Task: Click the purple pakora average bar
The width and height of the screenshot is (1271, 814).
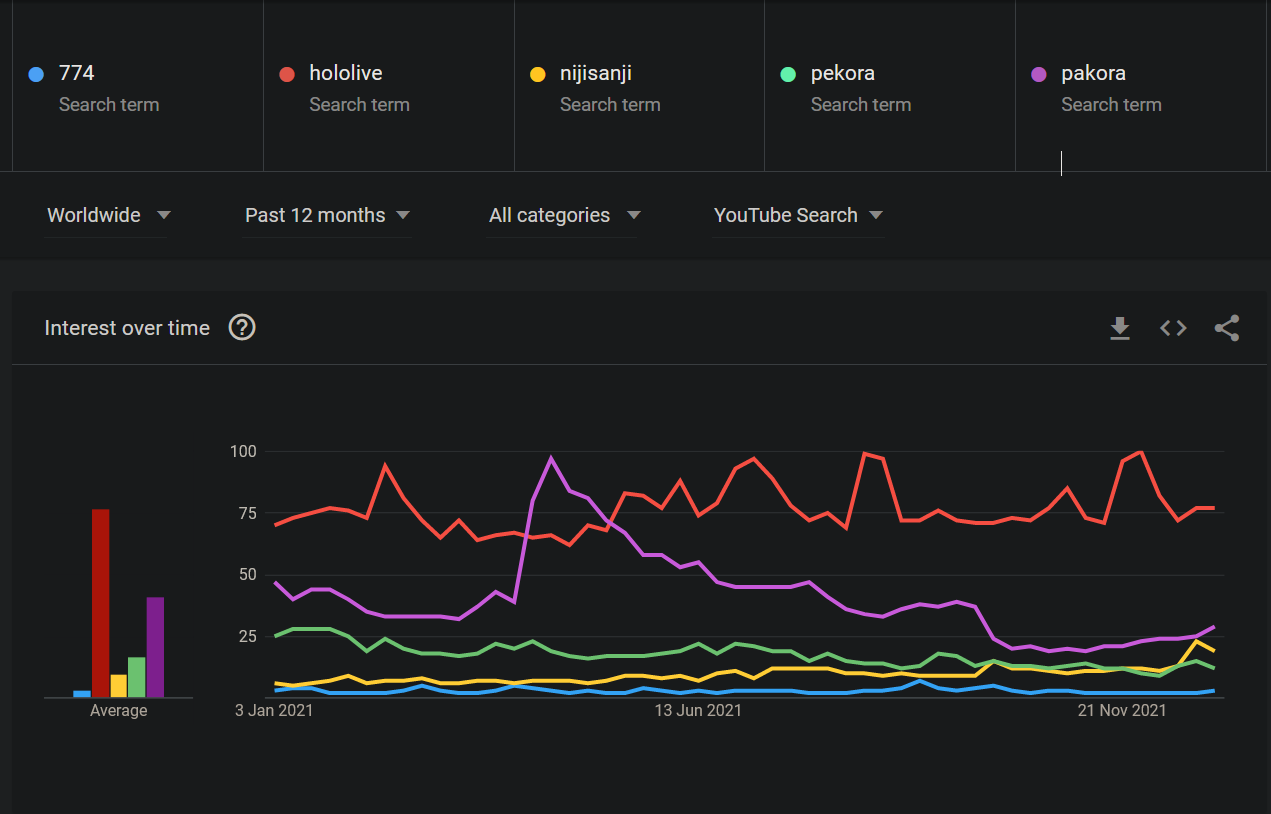Action: click(155, 647)
